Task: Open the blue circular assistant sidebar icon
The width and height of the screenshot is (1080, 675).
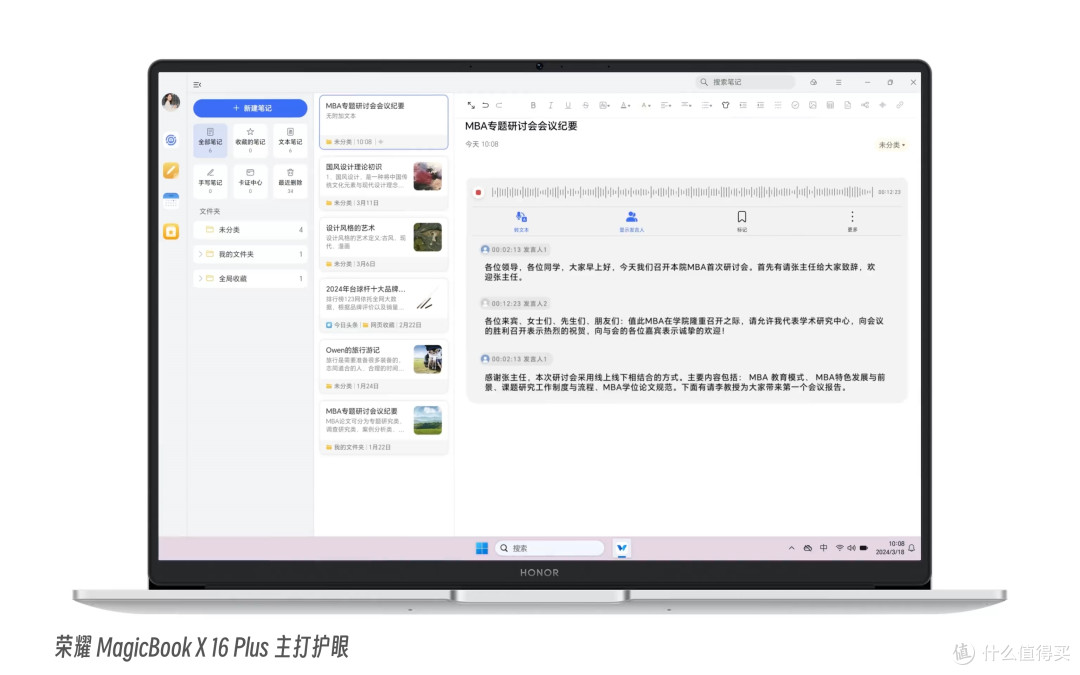Action: coord(171,141)
